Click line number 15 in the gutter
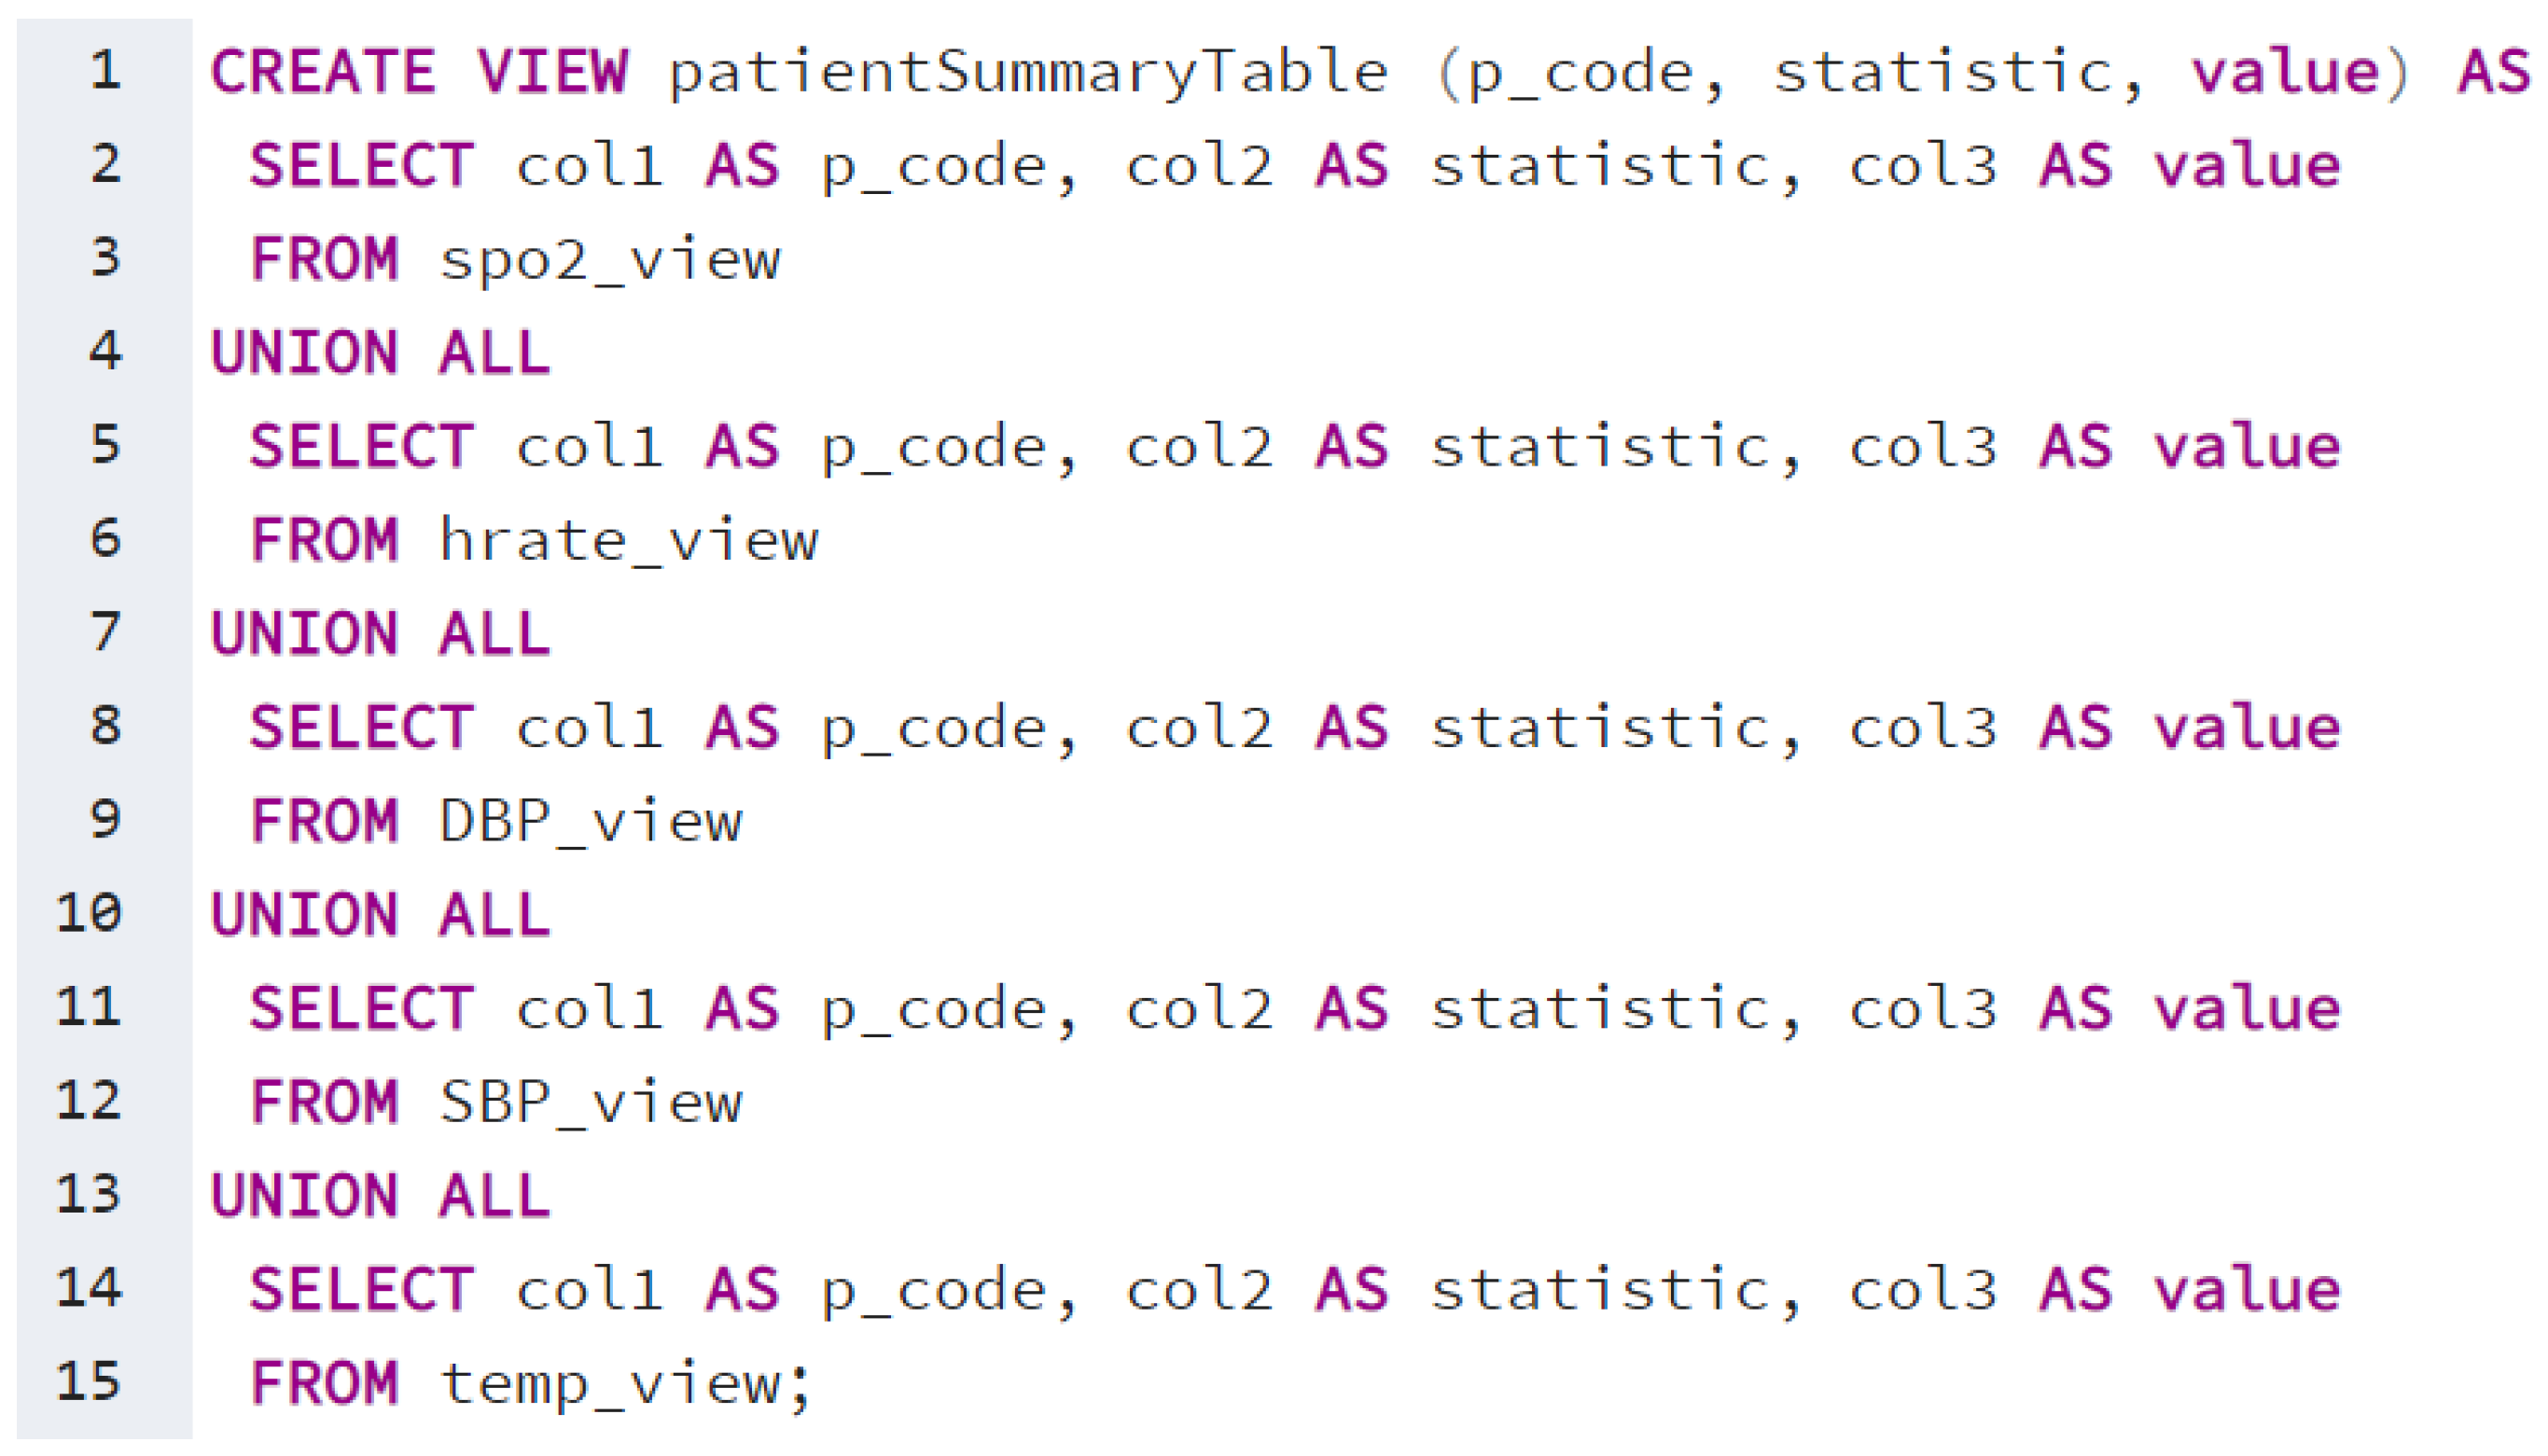Viewport: 2548px width, 1456px height. (x=89, y=1382)
